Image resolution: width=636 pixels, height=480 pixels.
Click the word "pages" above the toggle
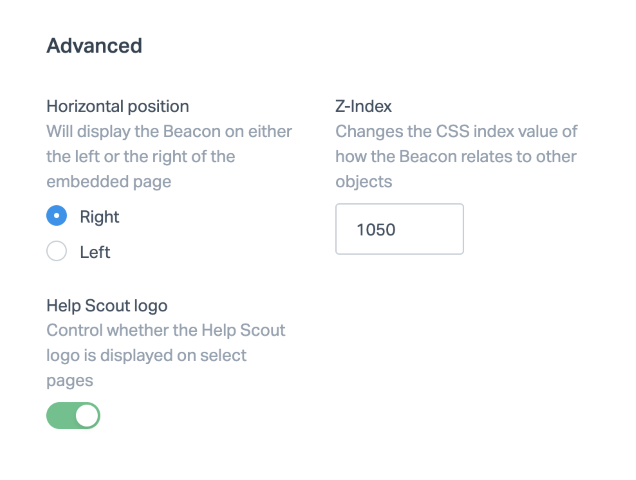point(70,380)
